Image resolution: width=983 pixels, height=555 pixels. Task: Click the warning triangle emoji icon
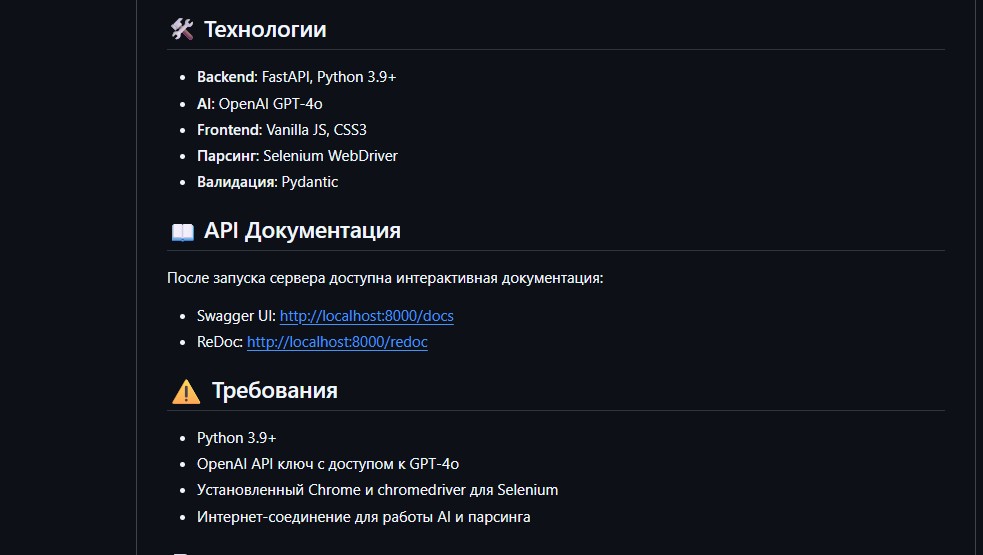click(186, 391)
